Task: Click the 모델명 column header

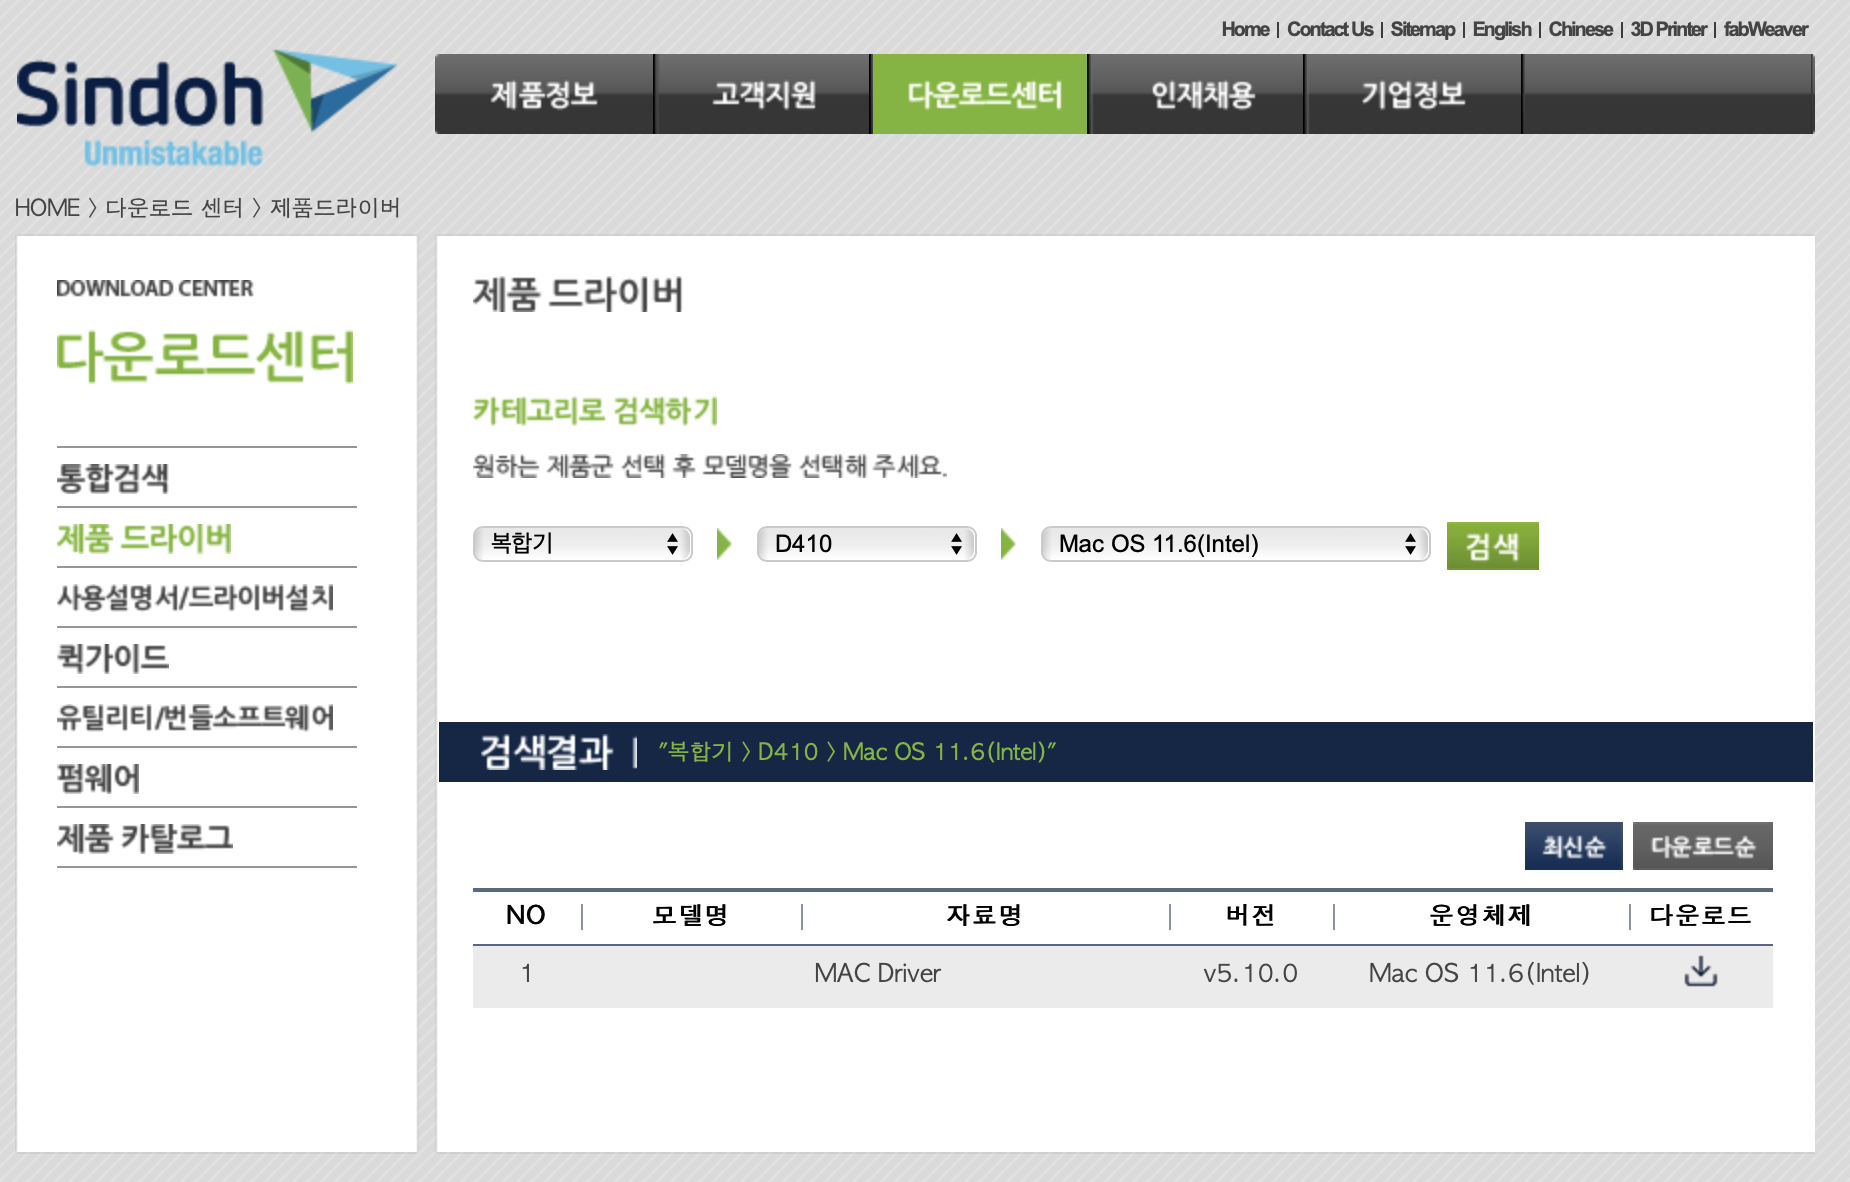Action: click(690, 915)
